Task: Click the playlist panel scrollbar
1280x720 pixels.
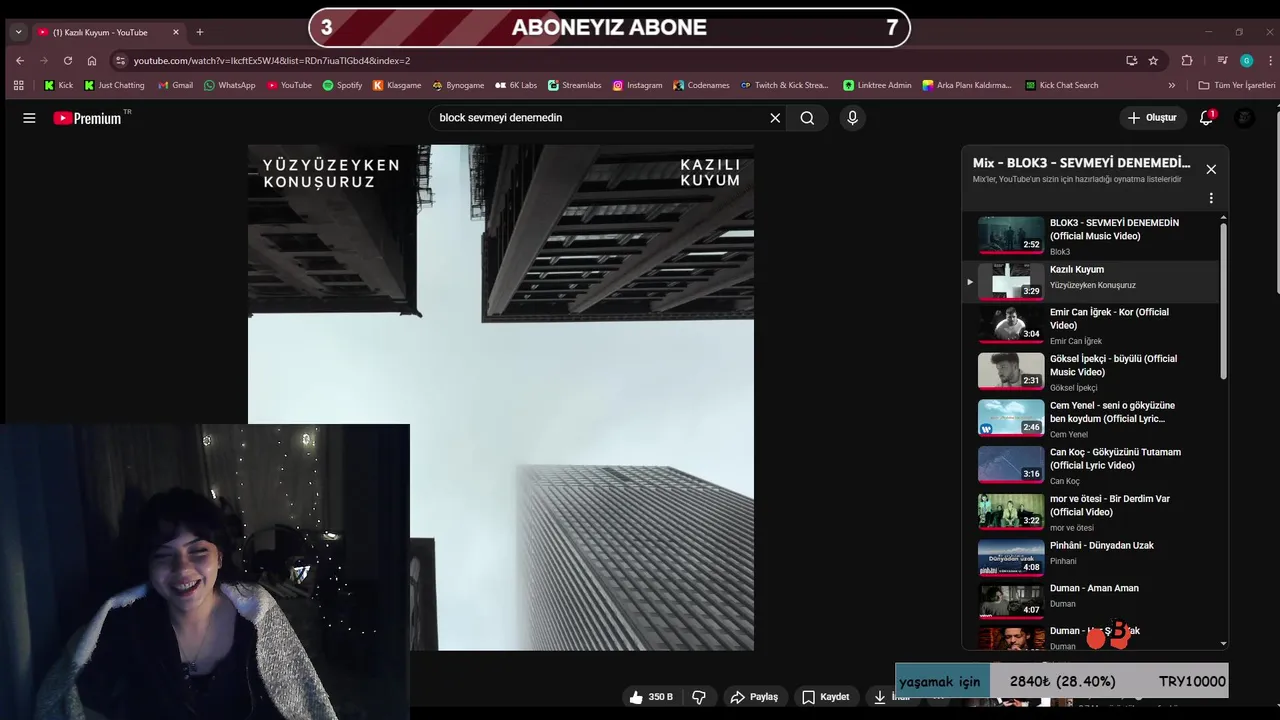Action: [x=1224, y=300]
